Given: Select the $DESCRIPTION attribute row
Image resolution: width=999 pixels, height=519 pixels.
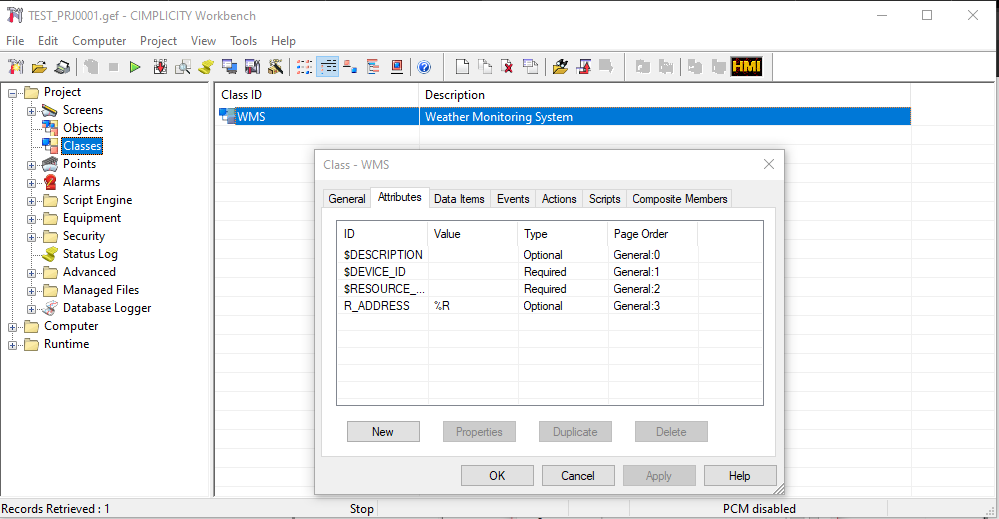Looking at the screenshot, I should click(x=549, y=255).
